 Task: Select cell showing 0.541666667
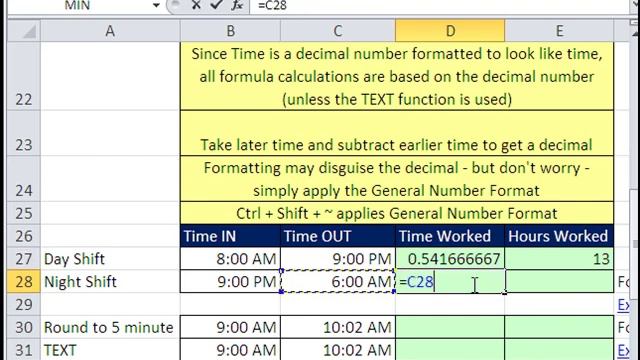pyautogui.click(x=450, y=258)
